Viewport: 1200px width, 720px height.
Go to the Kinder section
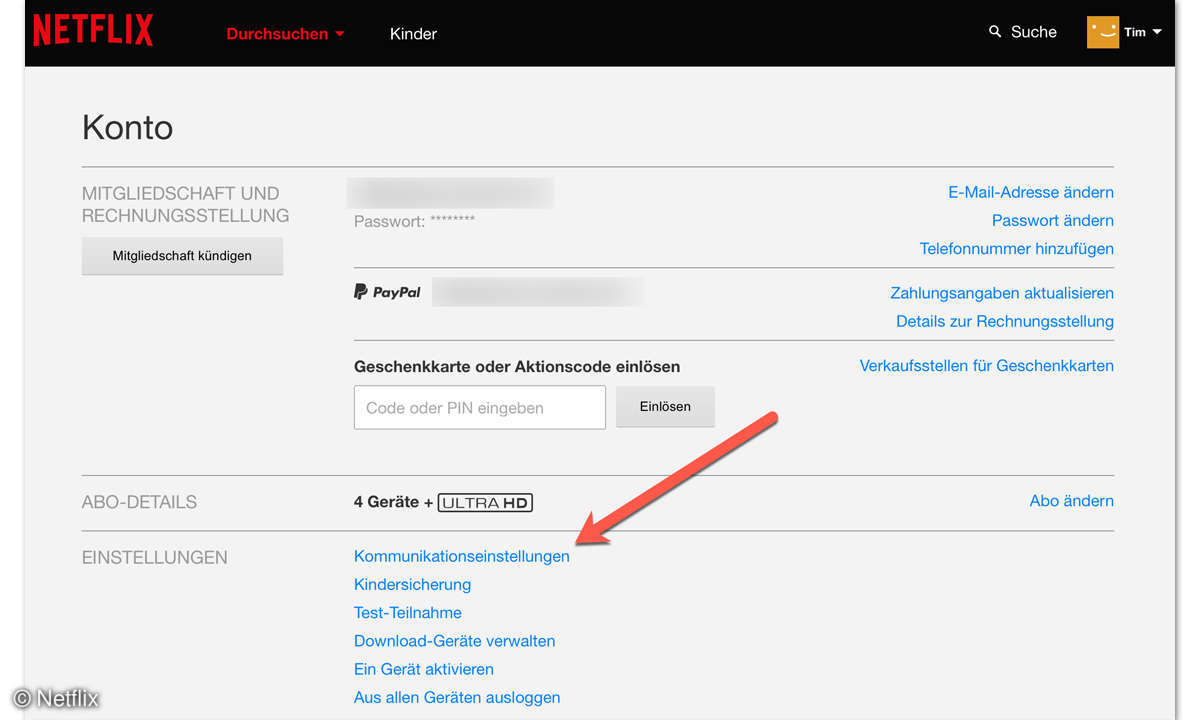[413, 33]
